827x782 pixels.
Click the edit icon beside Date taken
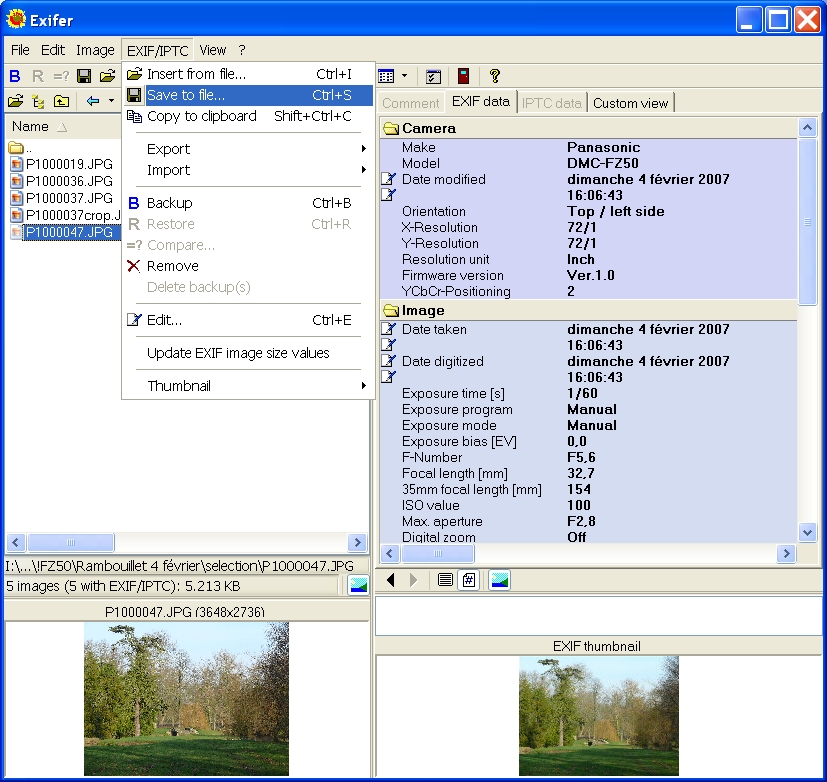coord(389,329)
